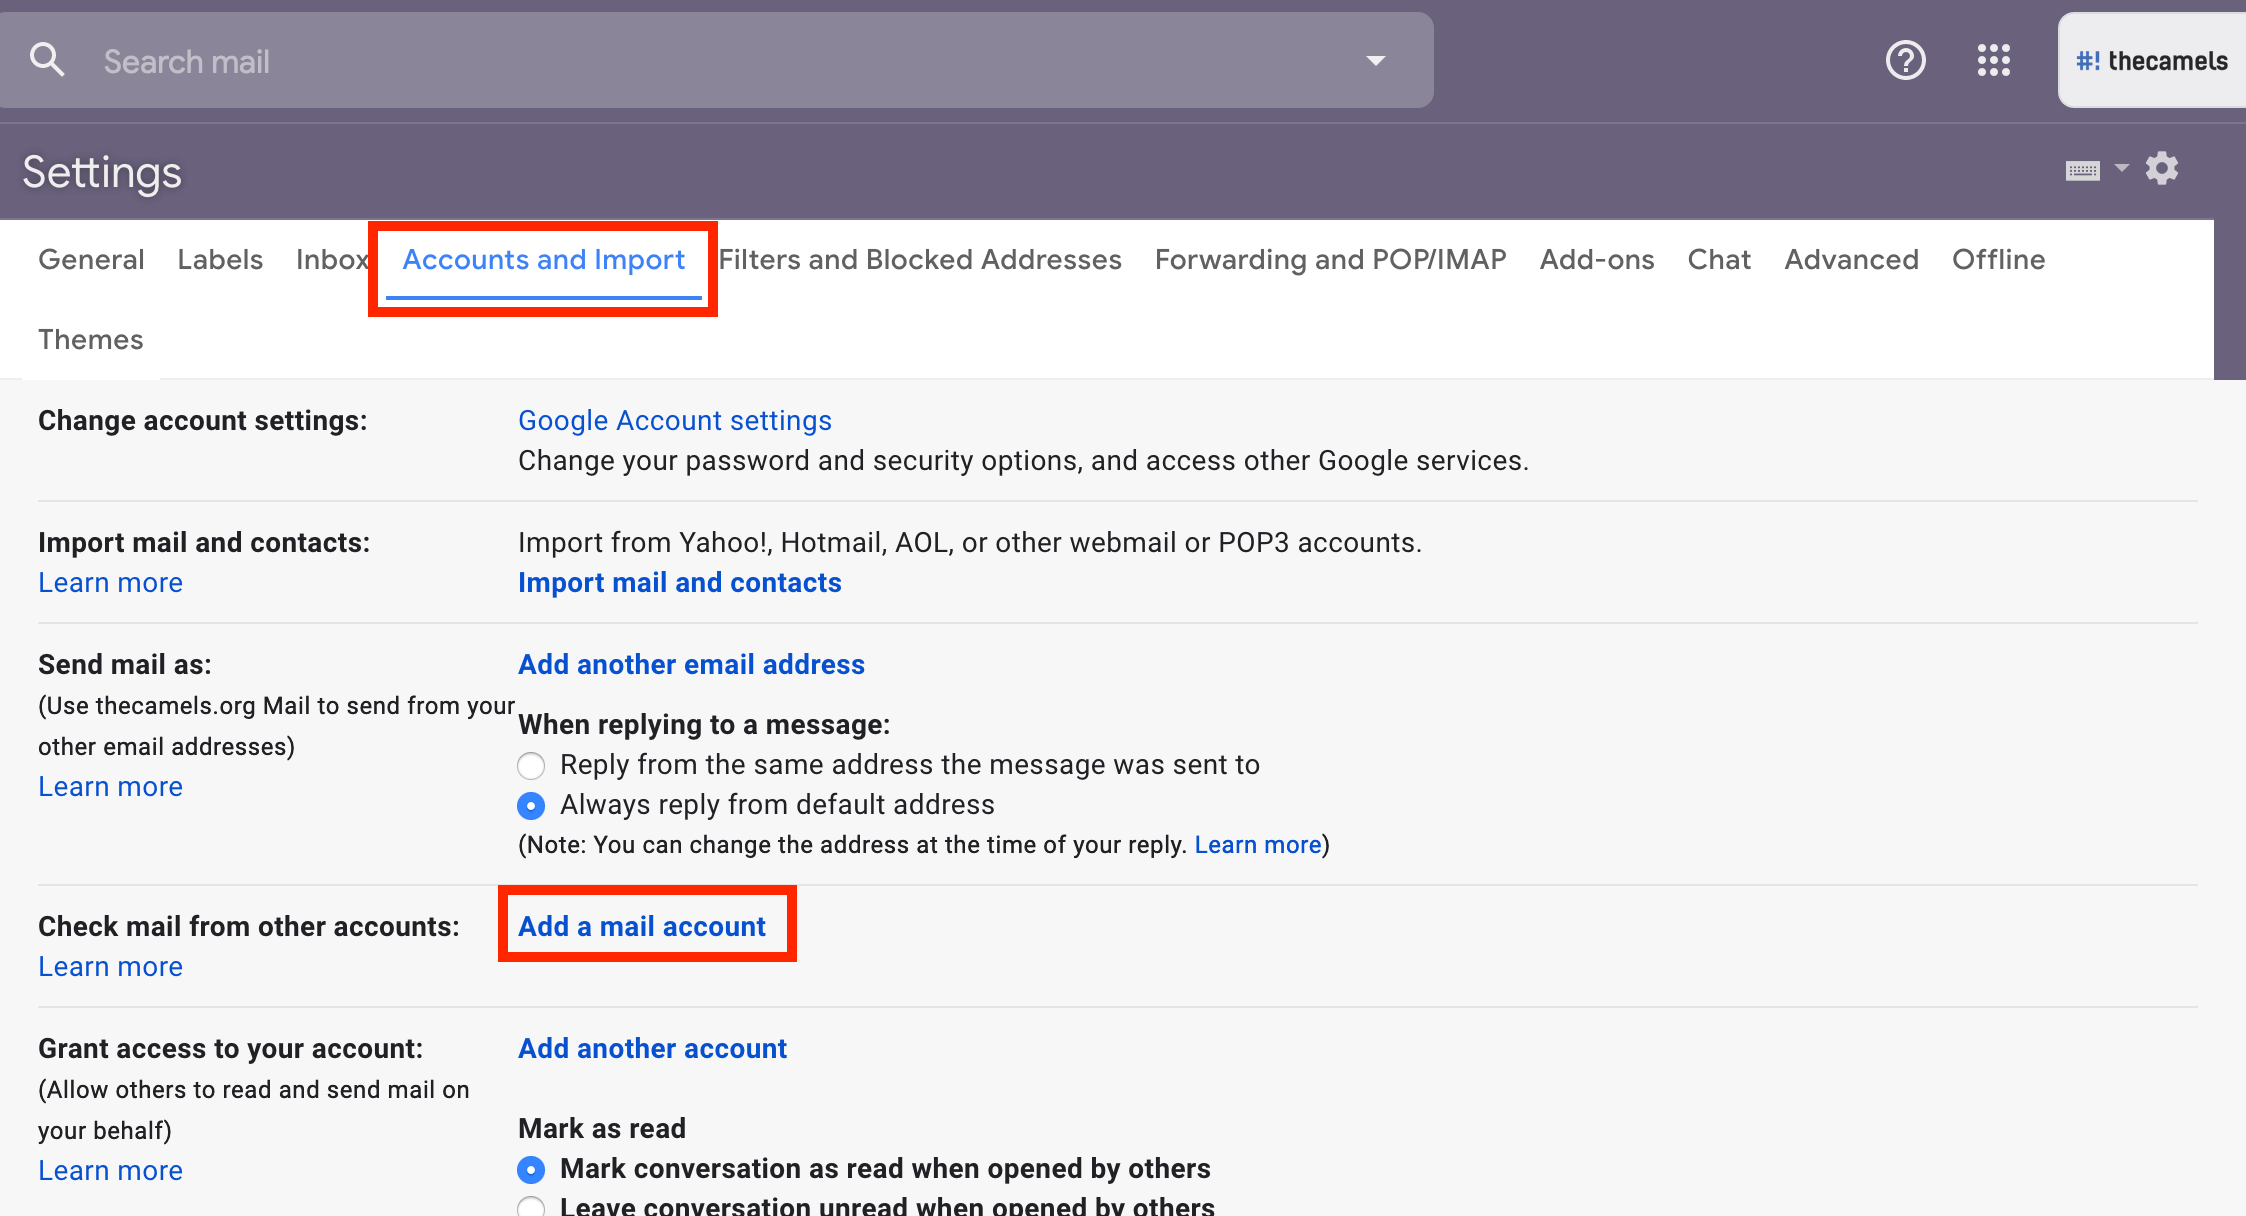The height and width of the screenshot is (1216, 2246).
Task: Click into the Search mail field
Action: 716,61
